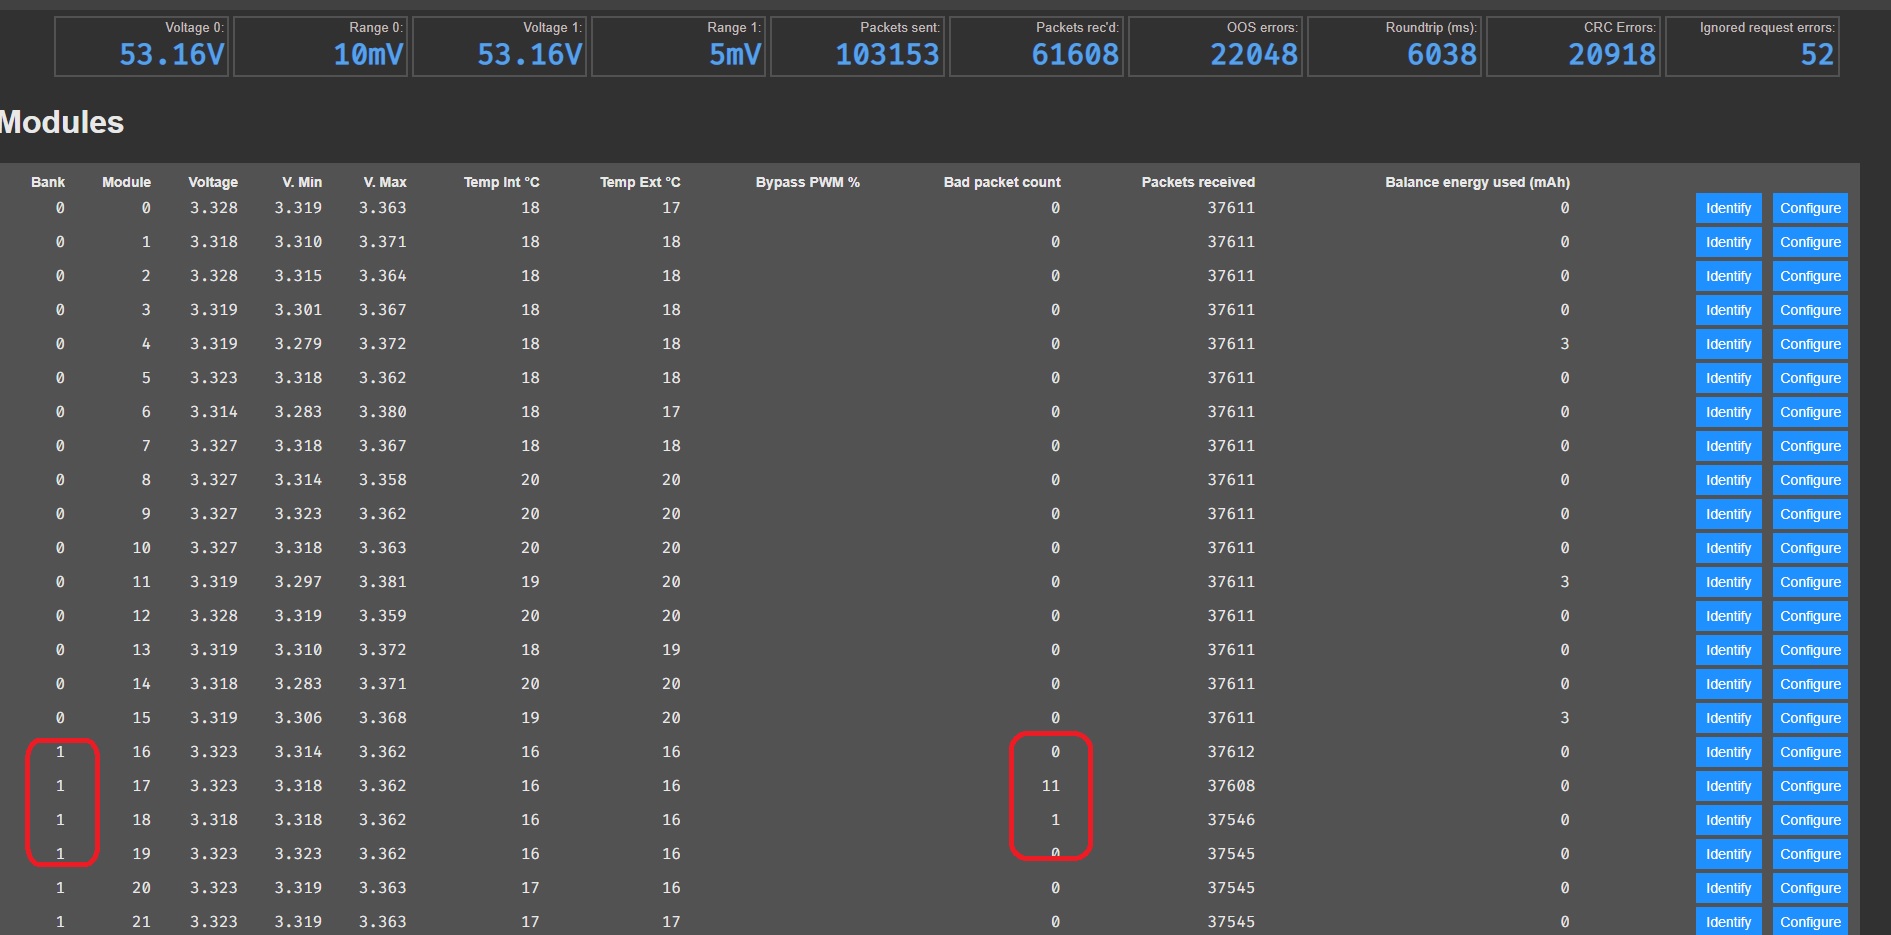Click Ignored request errors value 52
Image resolution: width=1891 pixels, height=935 pixels.
[x=1818, y=54]
